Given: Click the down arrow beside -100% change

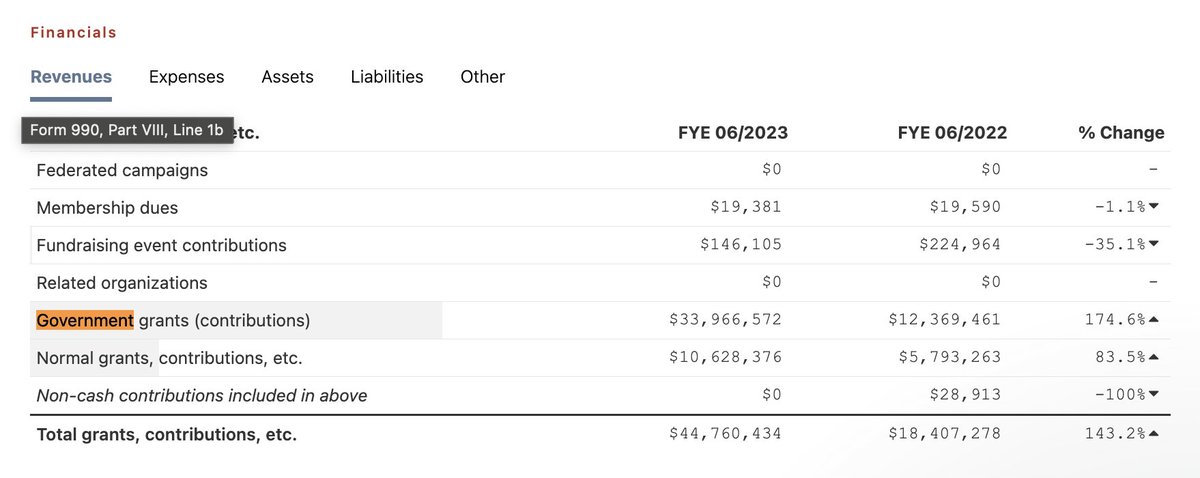Looking at the screenshot, I should [x=1154, y=395].
